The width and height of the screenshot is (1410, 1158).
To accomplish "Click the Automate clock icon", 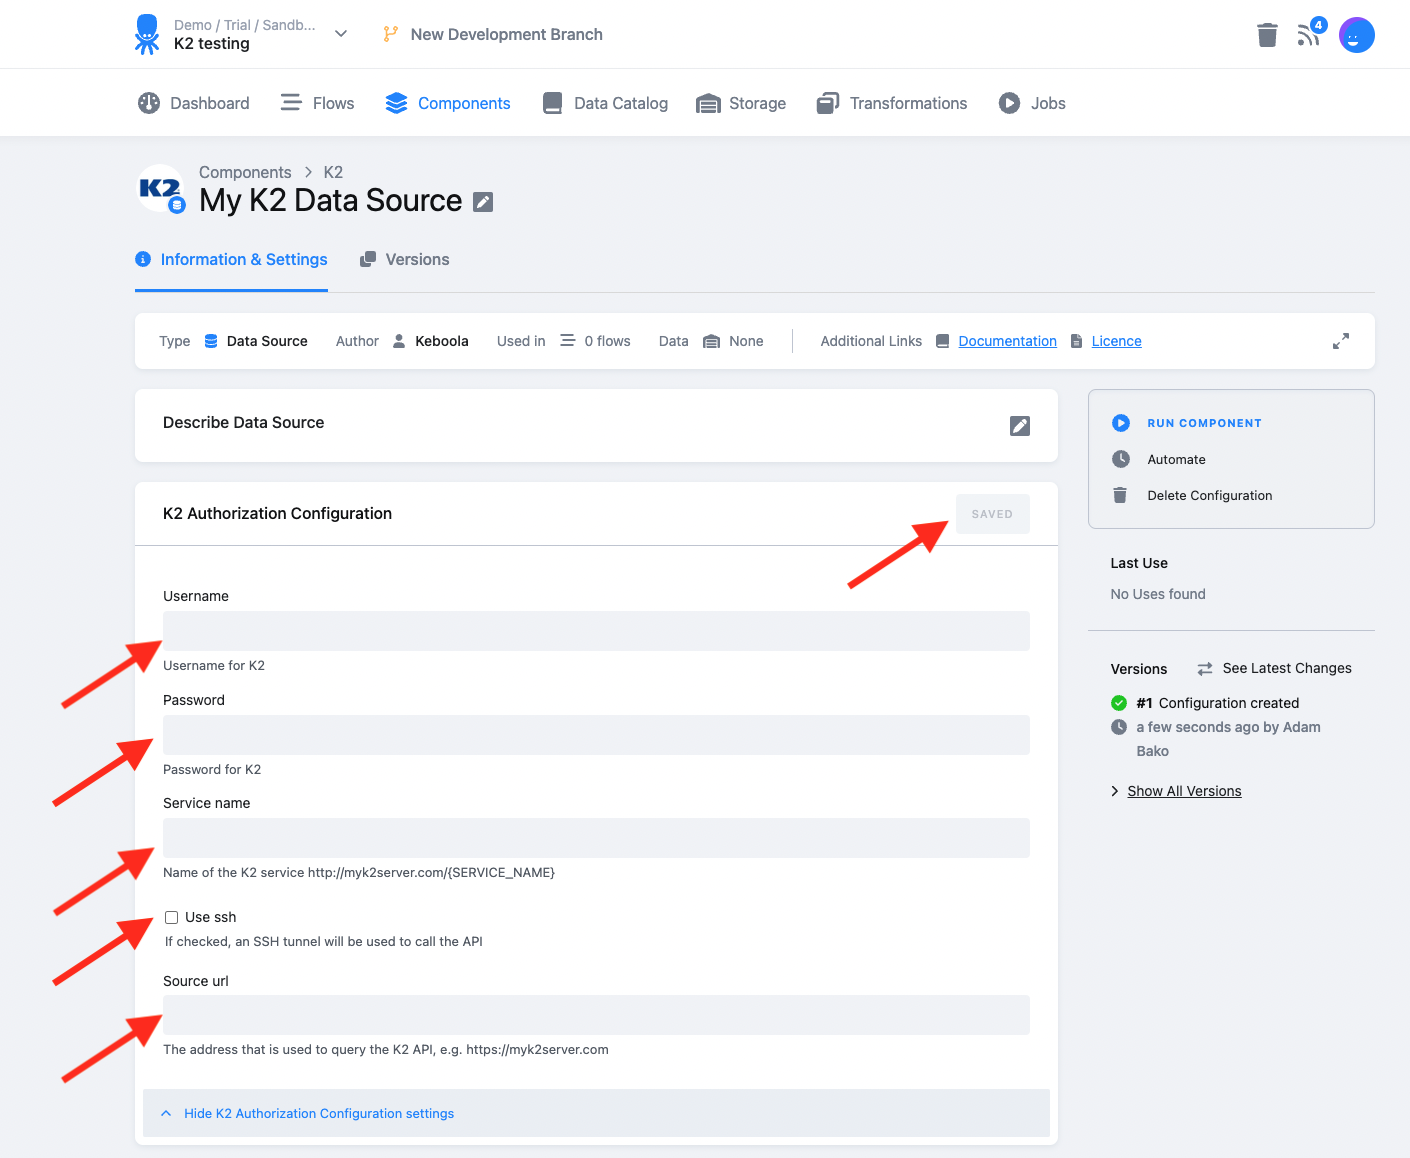I will 1120,459.
